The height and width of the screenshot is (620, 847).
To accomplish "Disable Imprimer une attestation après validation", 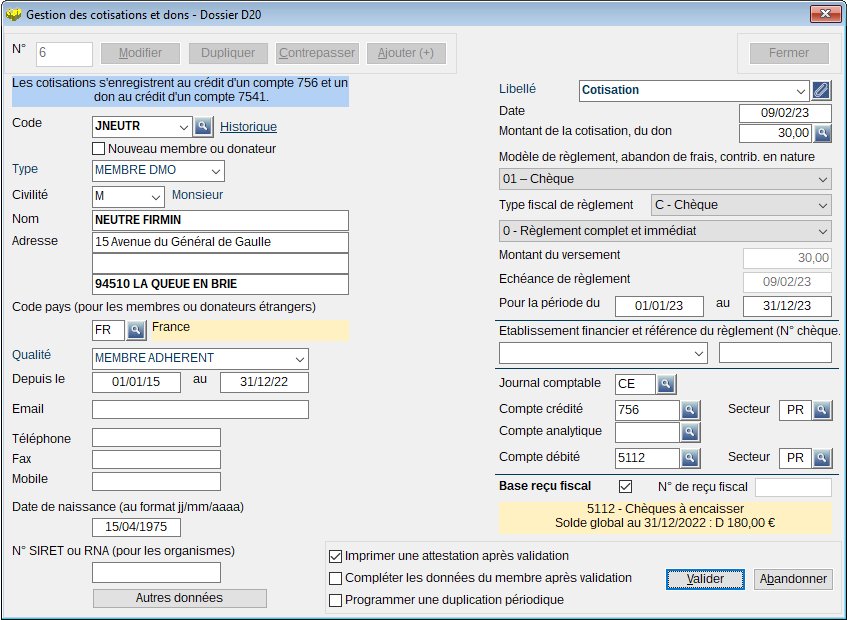I will pos(335,556).
